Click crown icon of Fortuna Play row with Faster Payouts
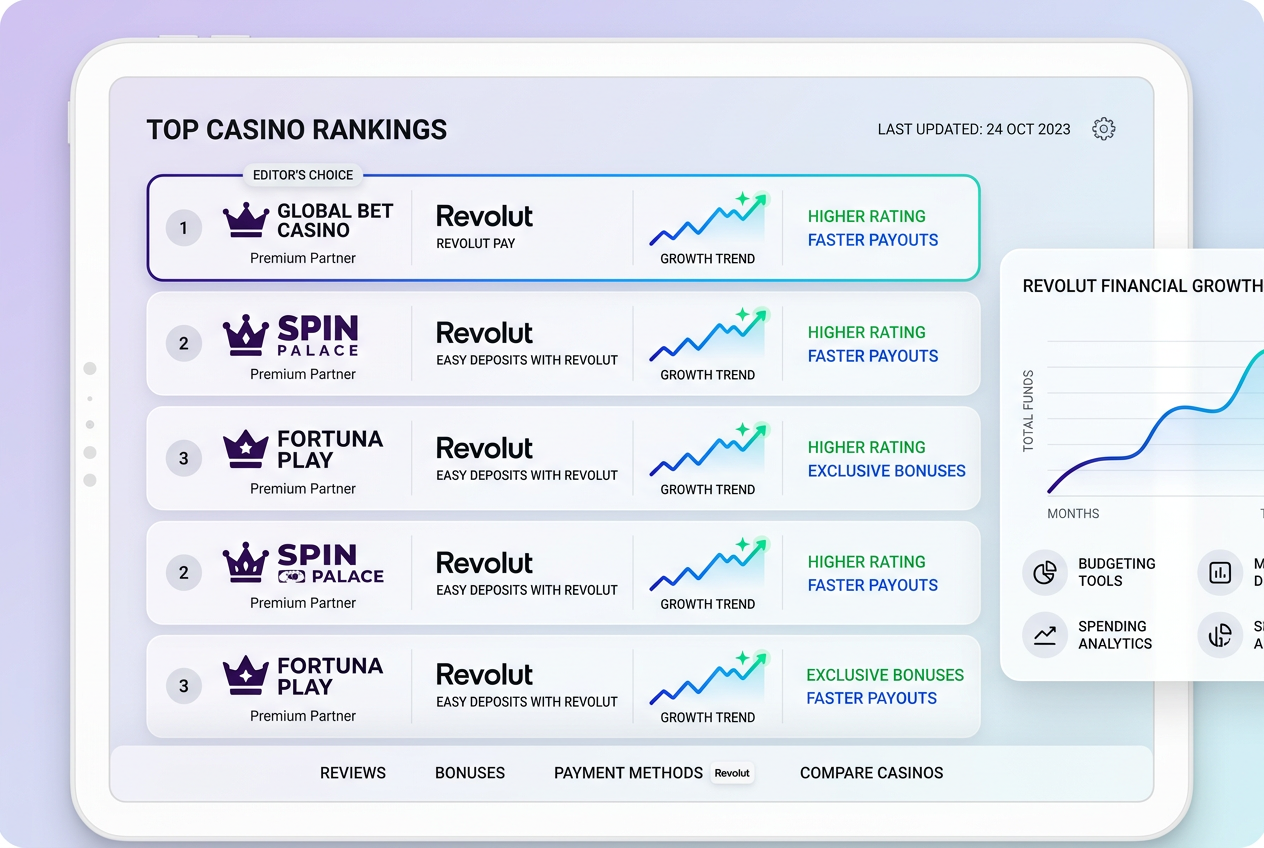The width and height of the screenshot is (1264, 848). pos(245,676)
